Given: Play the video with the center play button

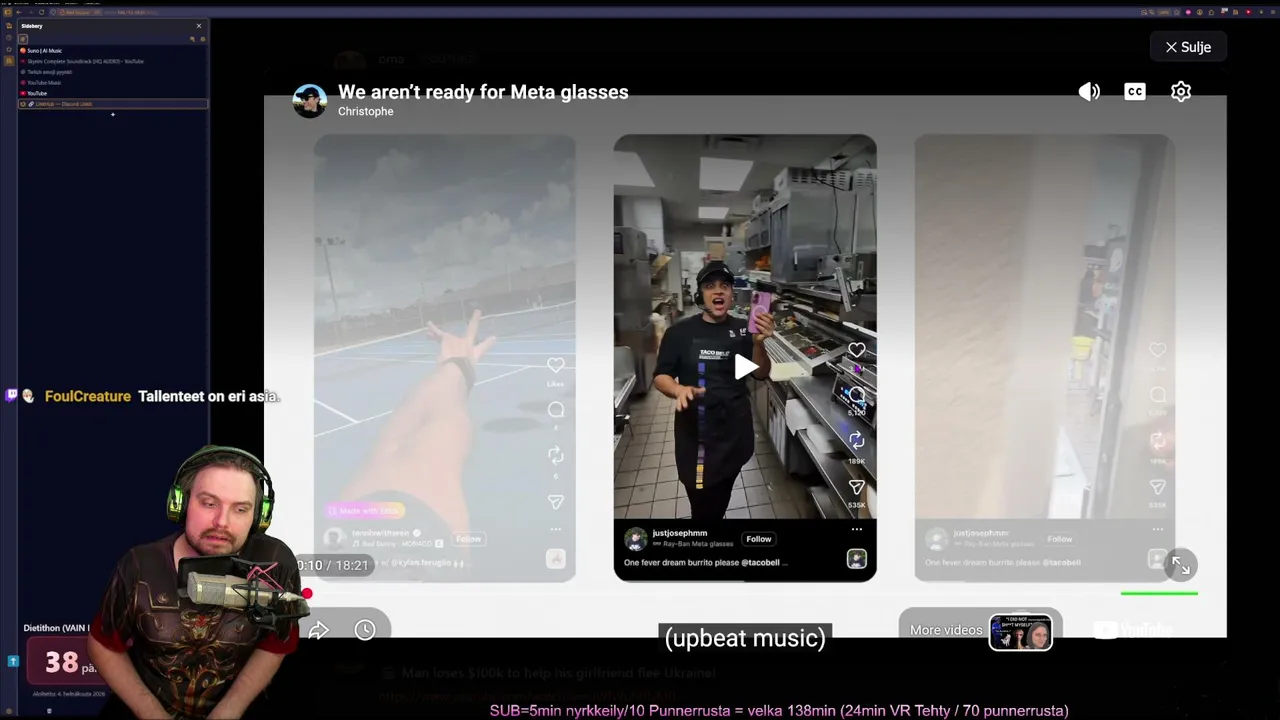Looking at the screenshot, I should pyautogui.click(x=745, y=367).
